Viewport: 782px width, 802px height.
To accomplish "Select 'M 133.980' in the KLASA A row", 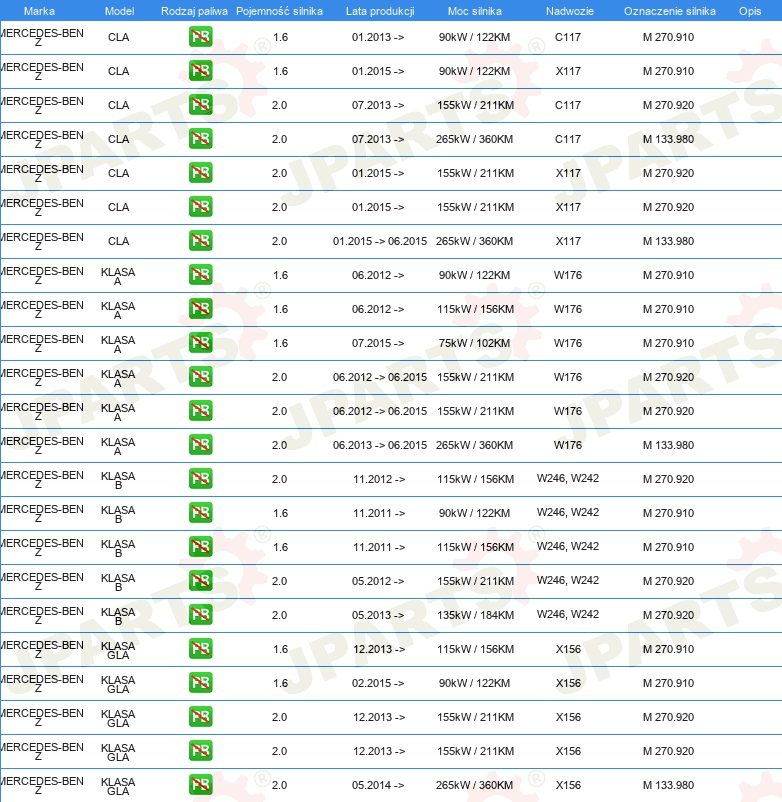I will 668,445.
